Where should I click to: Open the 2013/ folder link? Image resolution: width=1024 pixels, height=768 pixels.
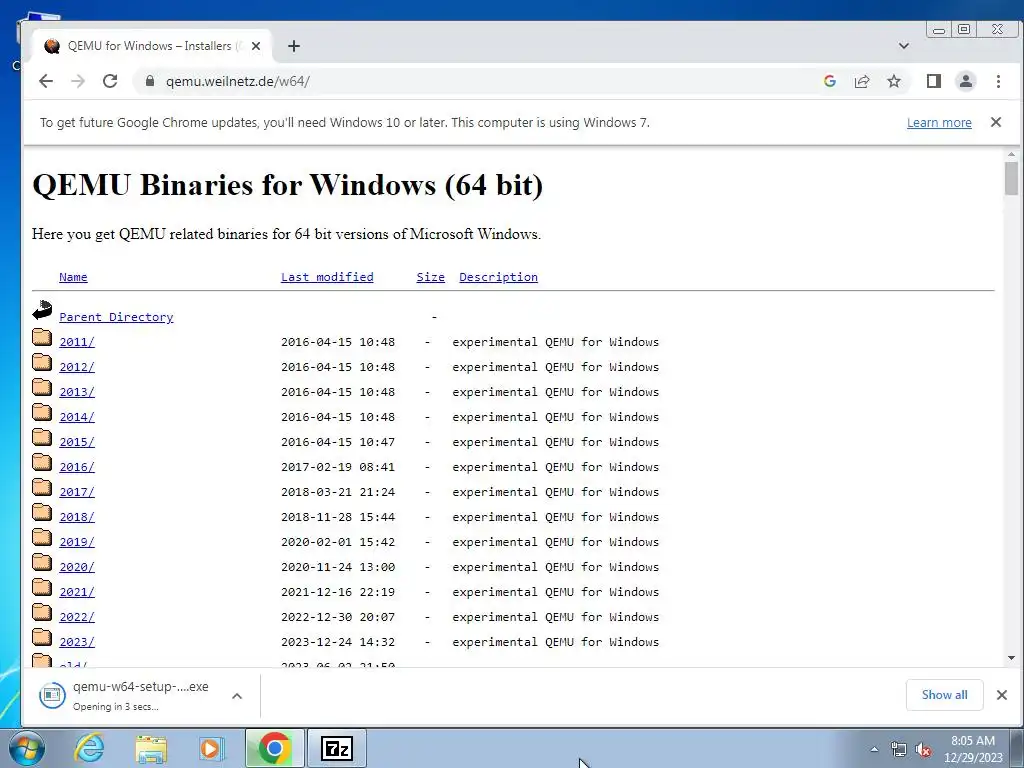click(76, 392)
